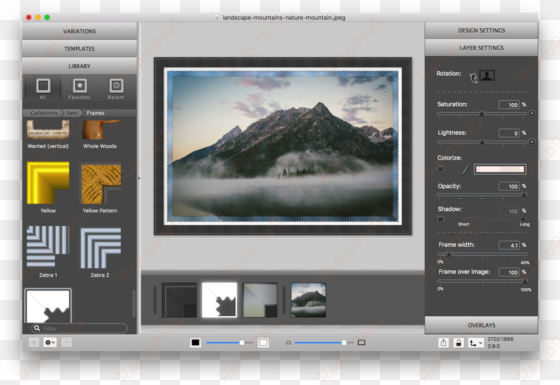Select the gray gradient frame layer
The width and height of the screenshot is (560, 385).
tap(260, 300)
